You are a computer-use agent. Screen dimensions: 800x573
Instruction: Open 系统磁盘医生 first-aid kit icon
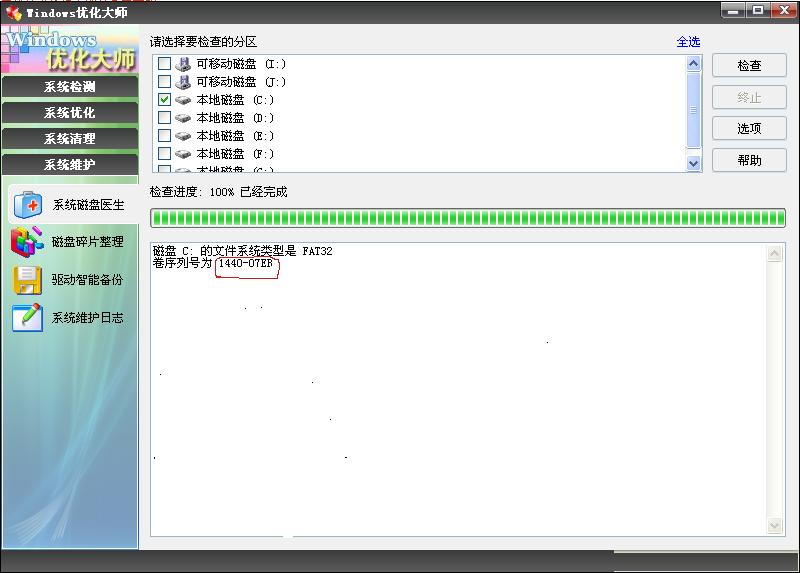pyautogui.click(x=28, y=205)
